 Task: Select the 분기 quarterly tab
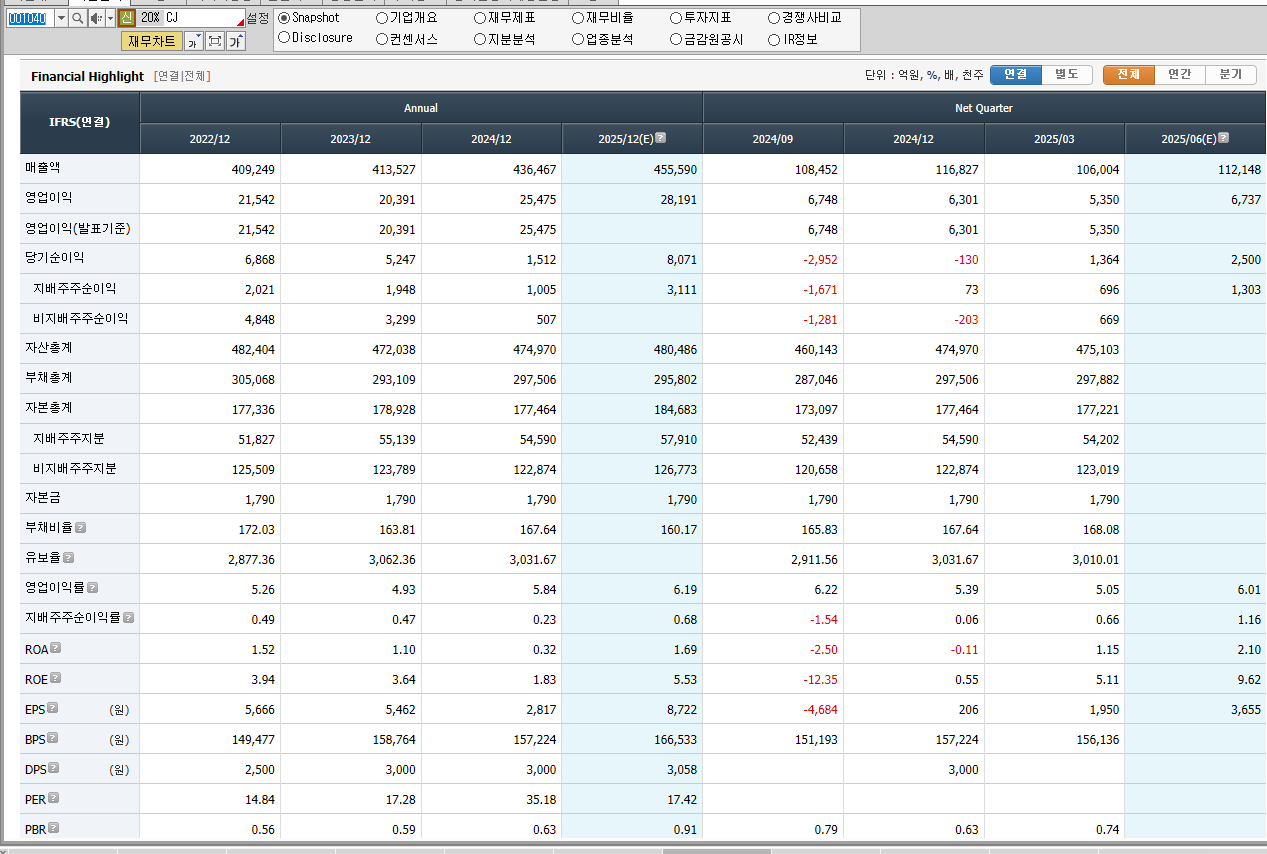pyautogui.click(x=1231, y=75)
